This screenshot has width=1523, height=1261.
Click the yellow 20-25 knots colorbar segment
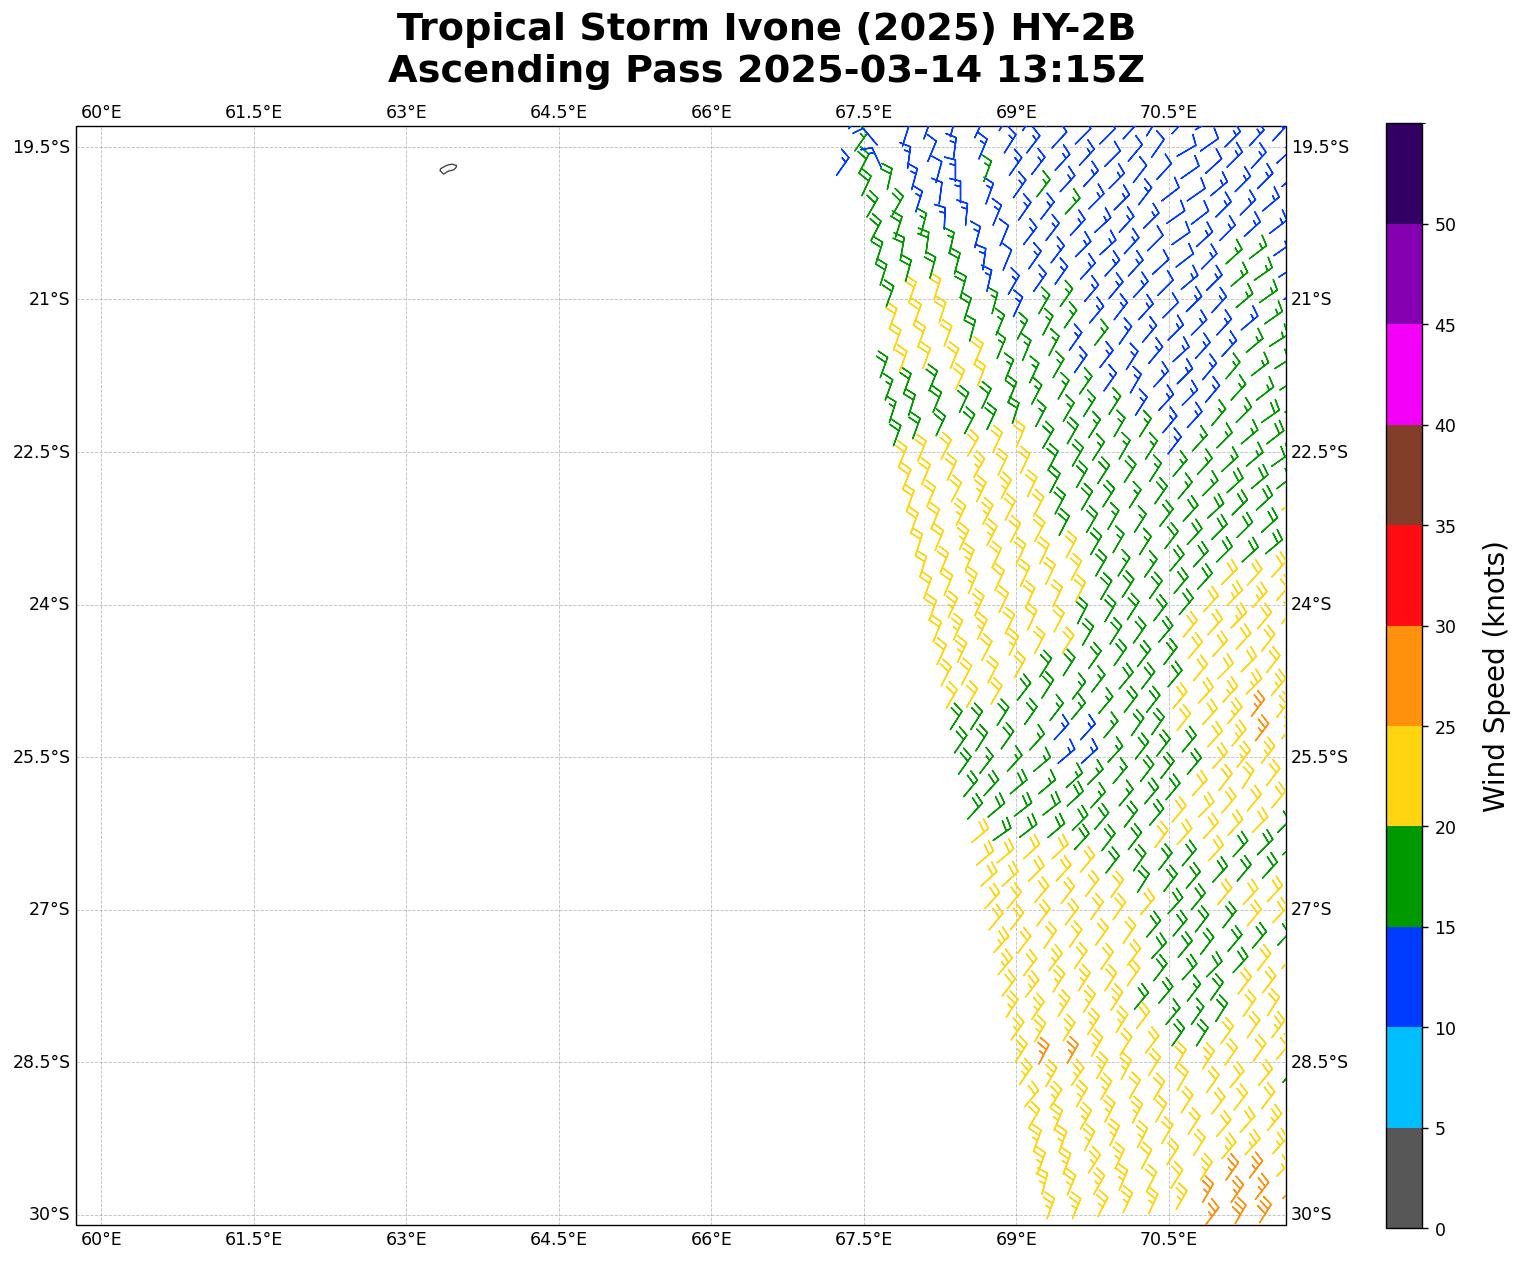pyautogui.click(x=1404, y=777)
